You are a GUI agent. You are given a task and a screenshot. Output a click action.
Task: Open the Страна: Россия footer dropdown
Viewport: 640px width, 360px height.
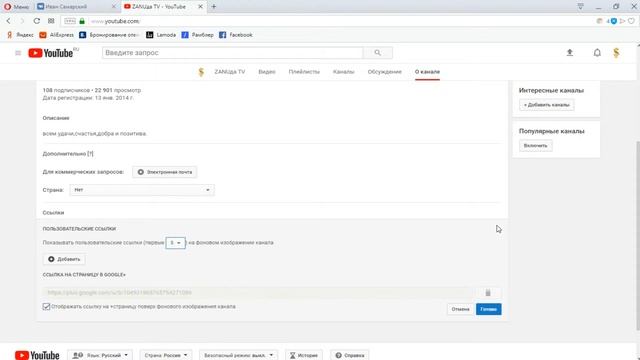[166, 355]
